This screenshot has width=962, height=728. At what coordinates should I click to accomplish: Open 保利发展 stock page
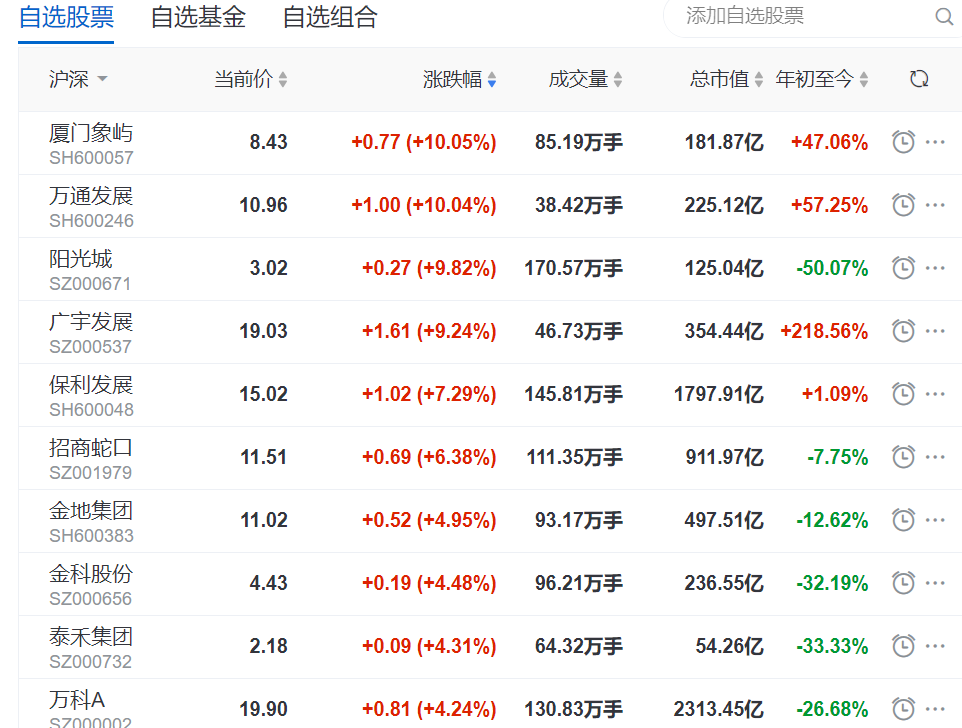(91, 385)
